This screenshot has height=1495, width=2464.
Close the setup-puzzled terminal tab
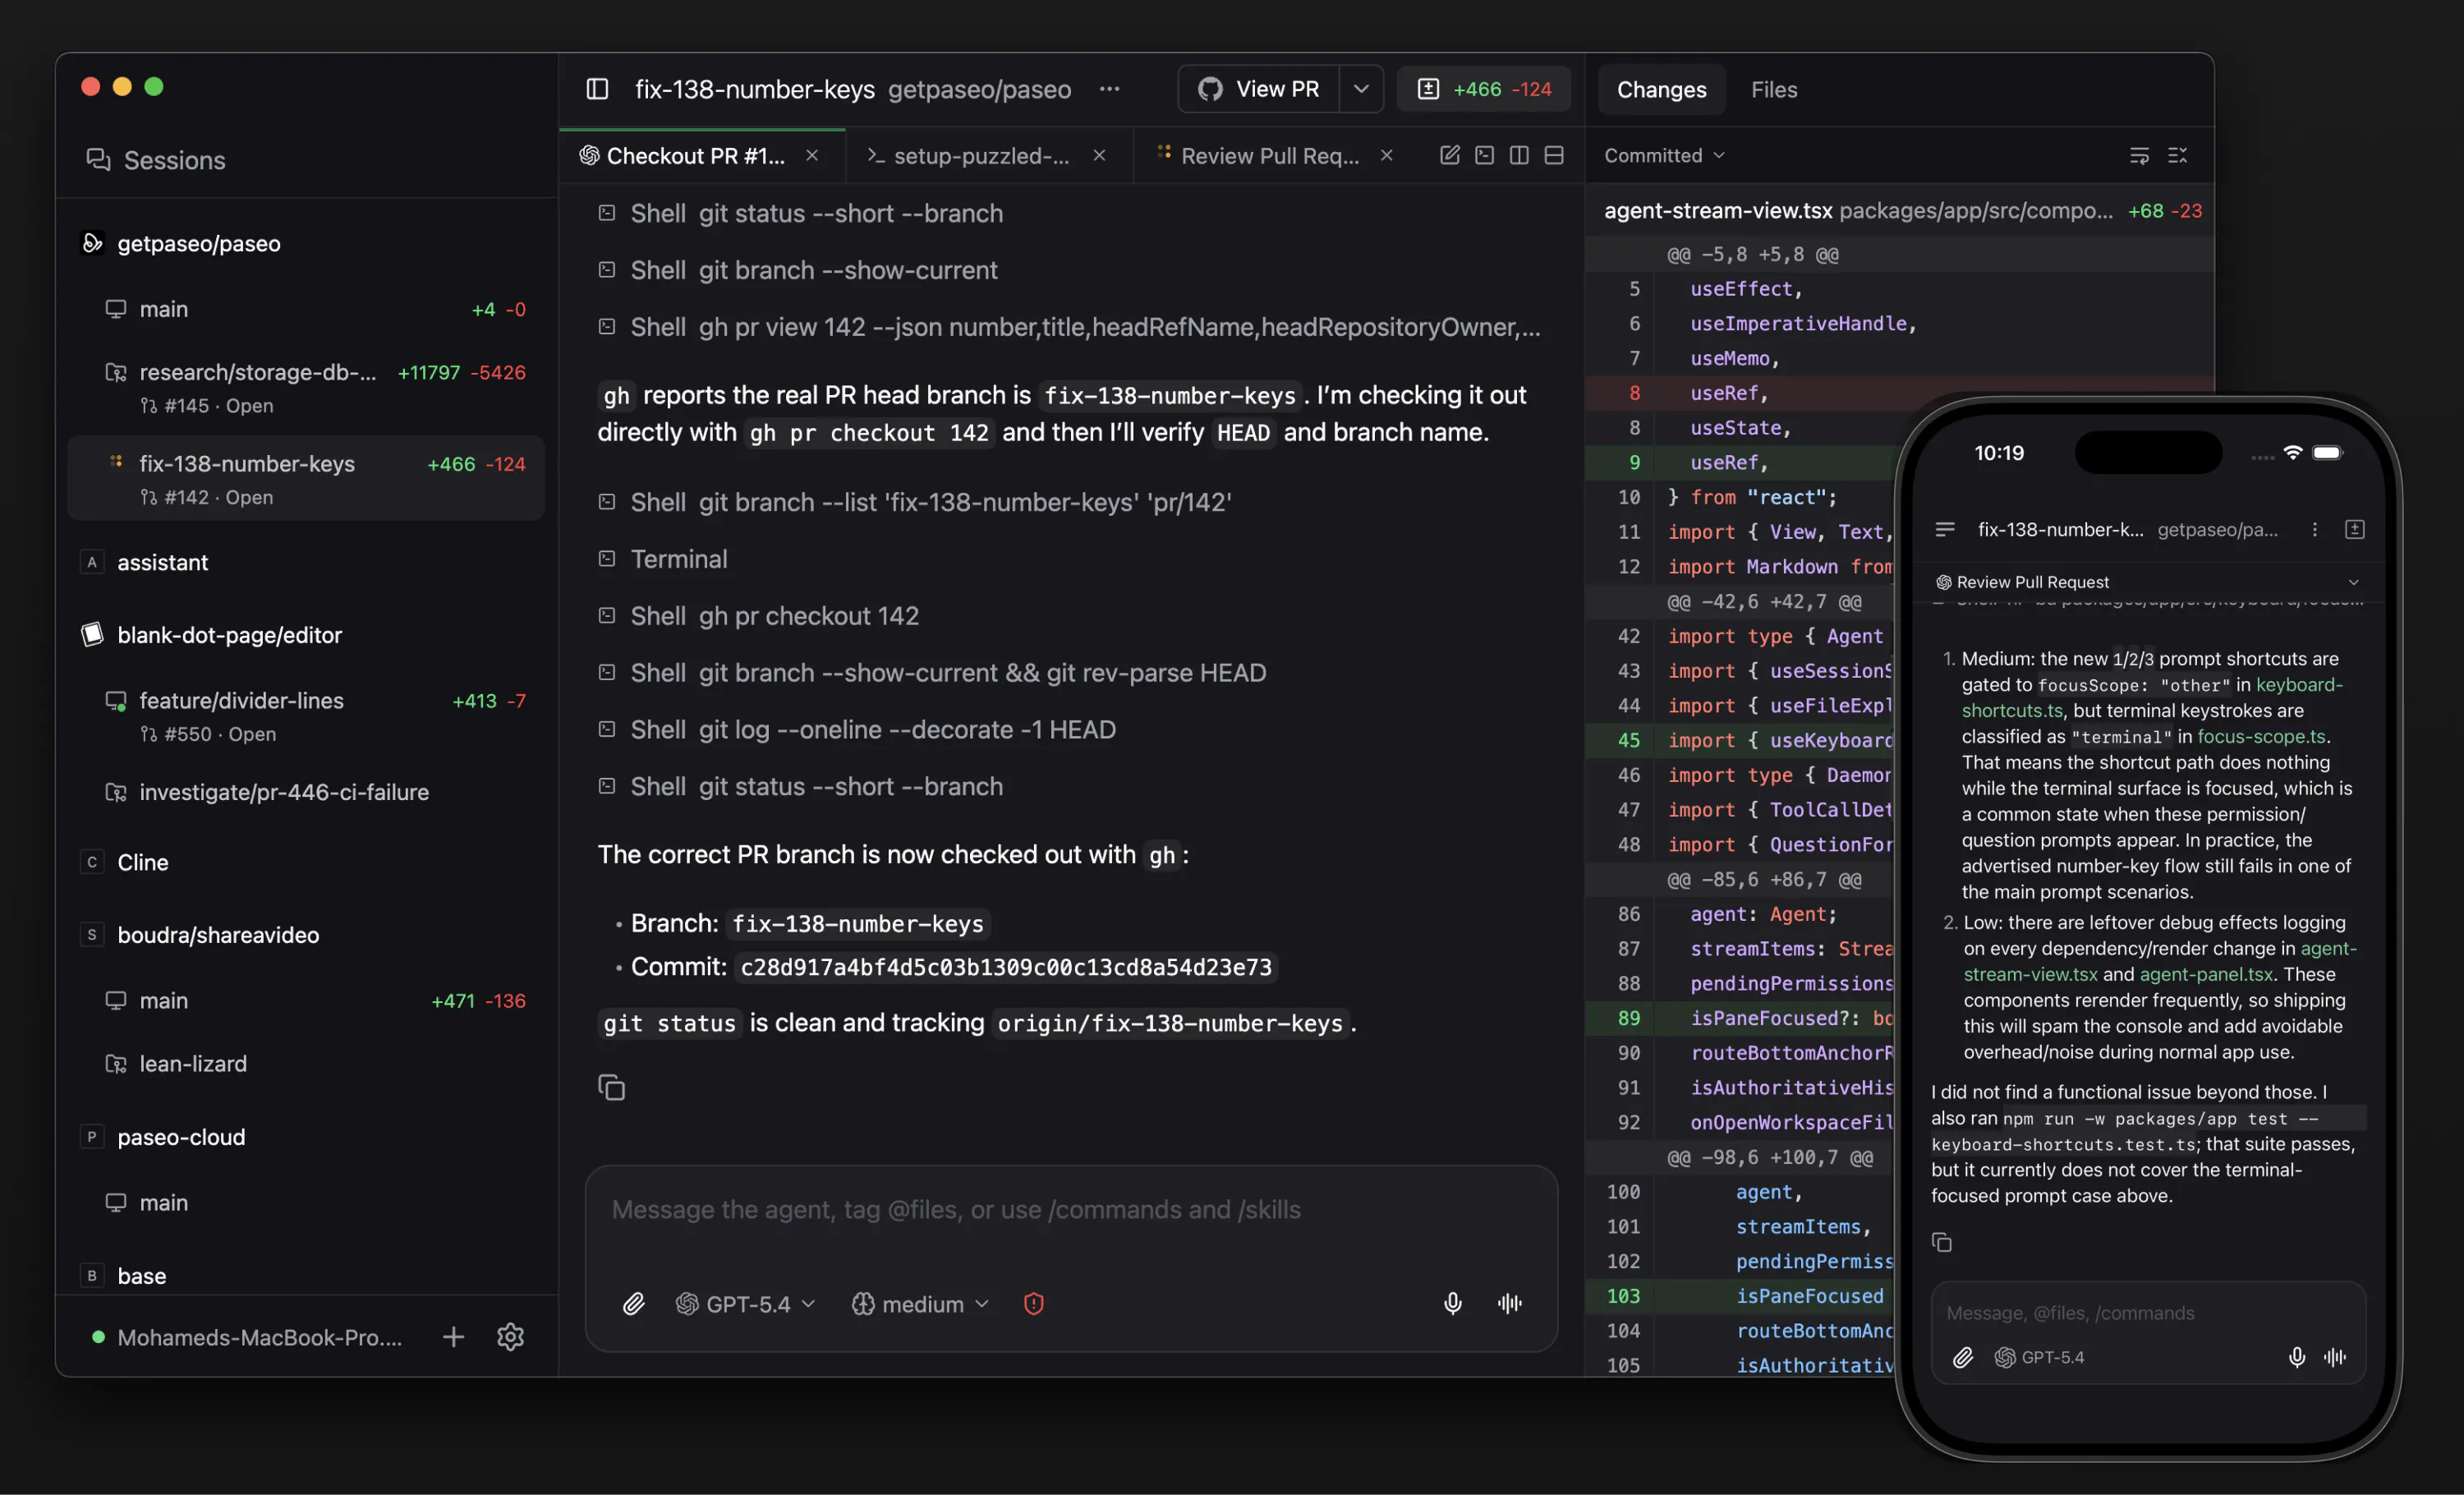1099,155
